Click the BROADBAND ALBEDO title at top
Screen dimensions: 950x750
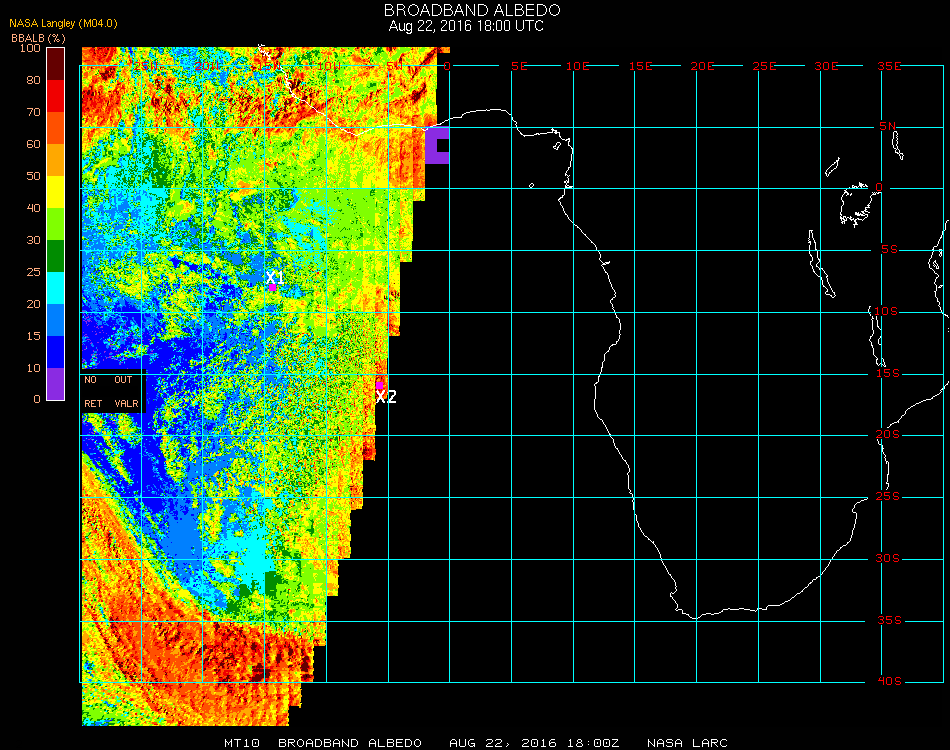pos(466,10)
